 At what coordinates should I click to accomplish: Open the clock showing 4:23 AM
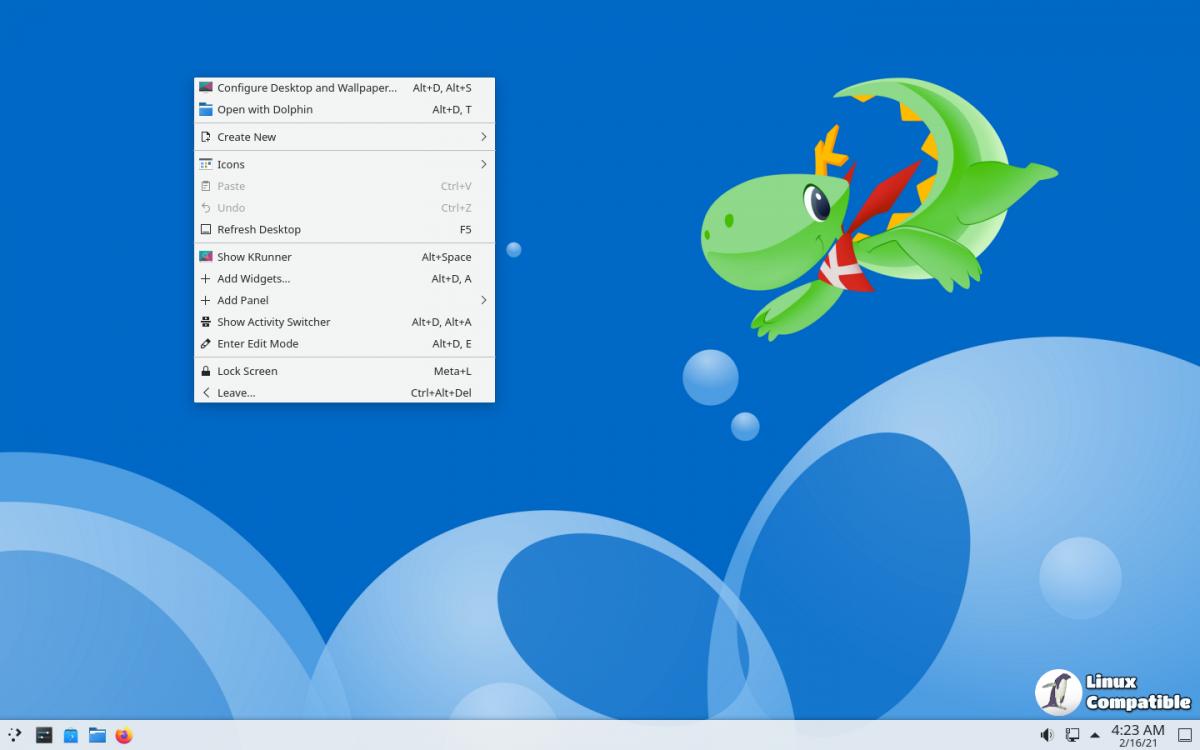pyautogui.click(x=1138, y=735)
